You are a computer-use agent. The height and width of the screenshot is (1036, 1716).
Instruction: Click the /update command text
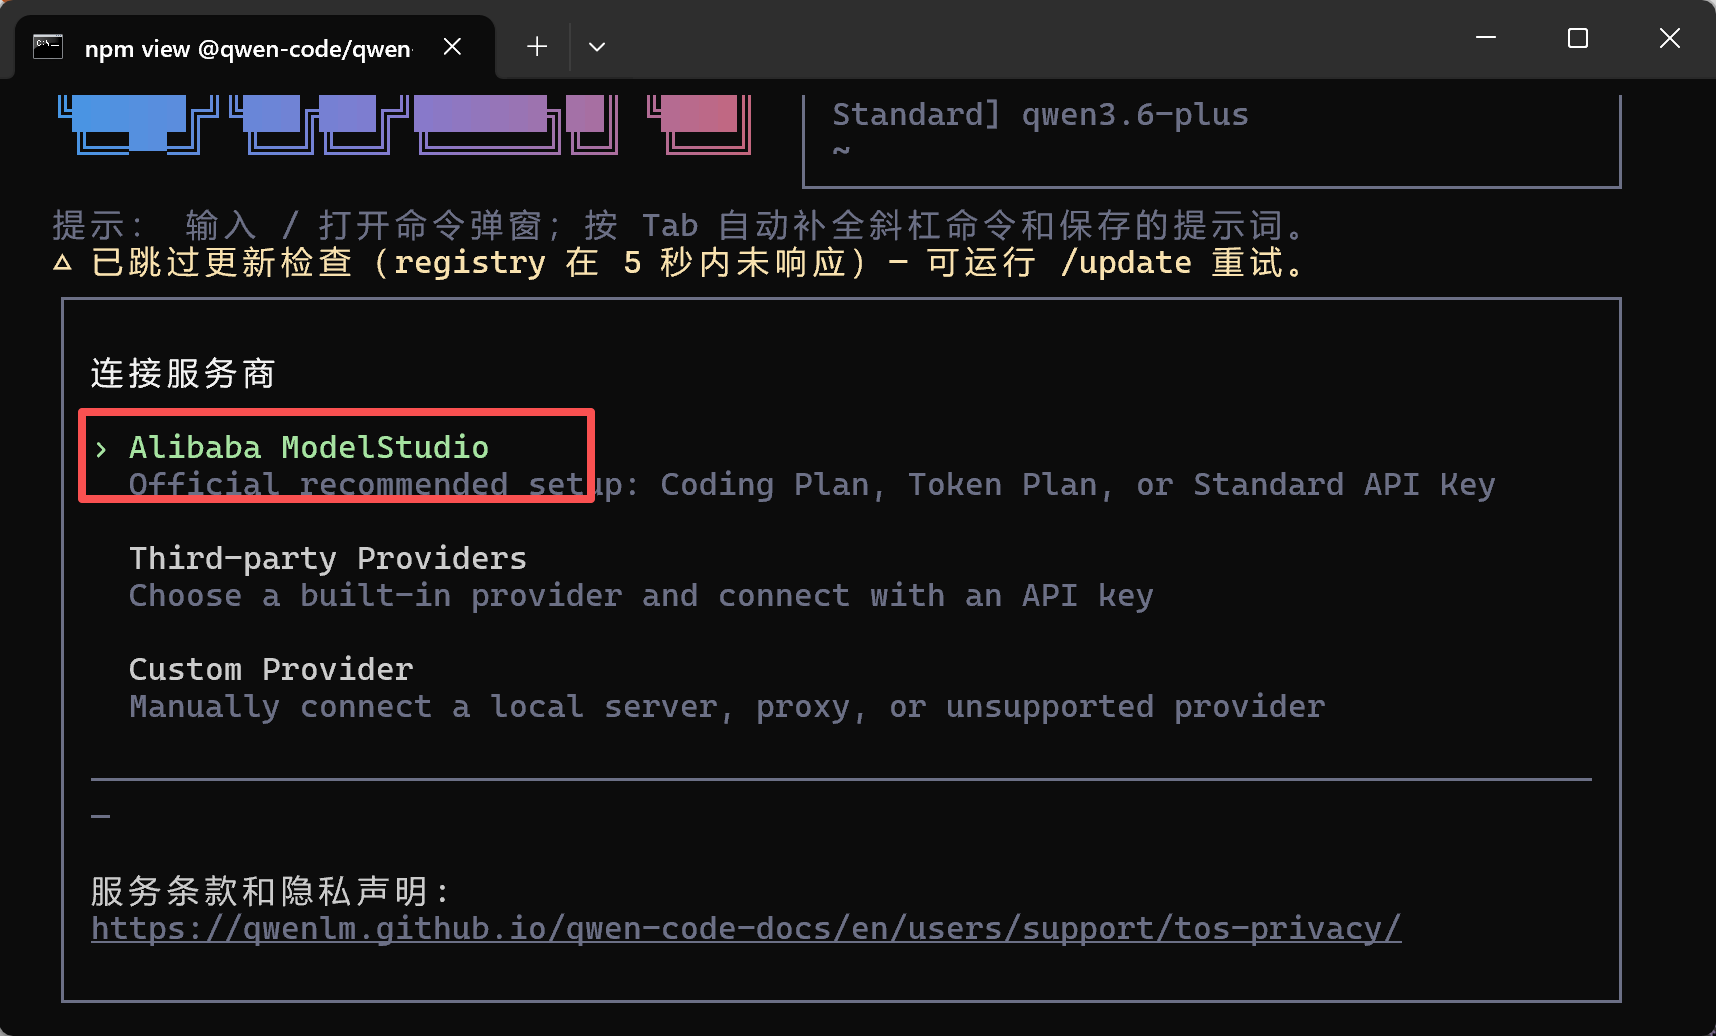click(x=1126, y=263)
